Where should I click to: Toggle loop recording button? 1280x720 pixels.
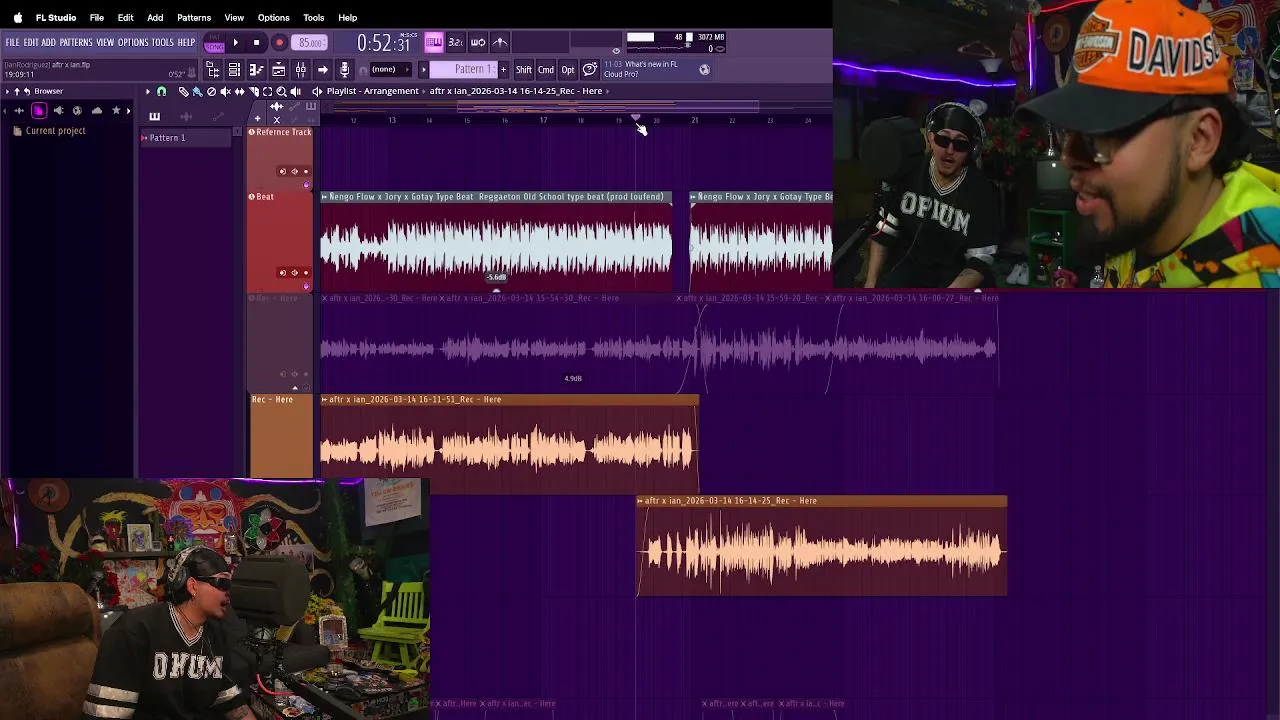pyautogui.click(x=478, y=42)
